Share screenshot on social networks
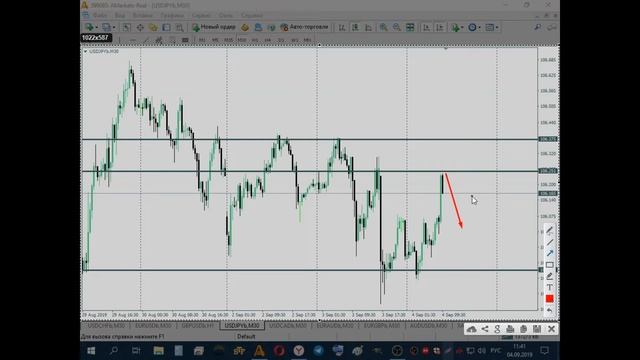Screen dimensions: 640x360 coord(484,329)
